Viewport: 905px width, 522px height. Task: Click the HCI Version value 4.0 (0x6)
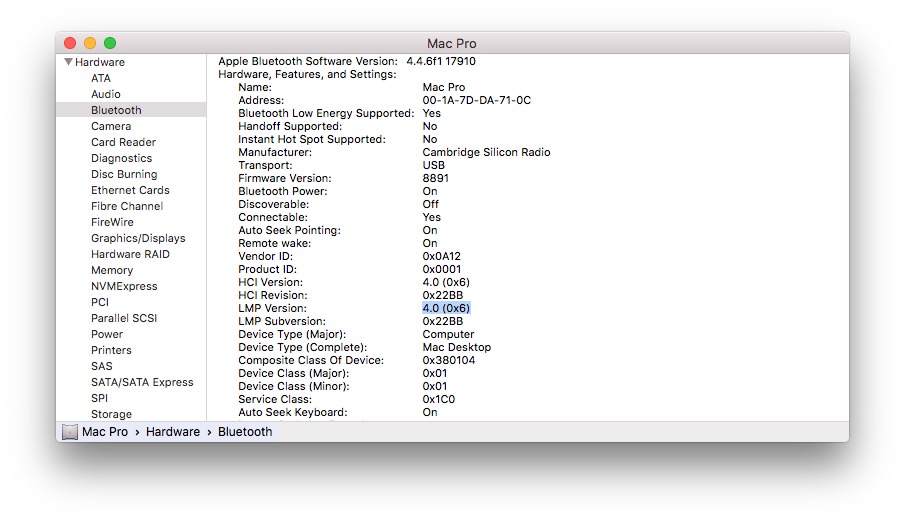[446, 282]
